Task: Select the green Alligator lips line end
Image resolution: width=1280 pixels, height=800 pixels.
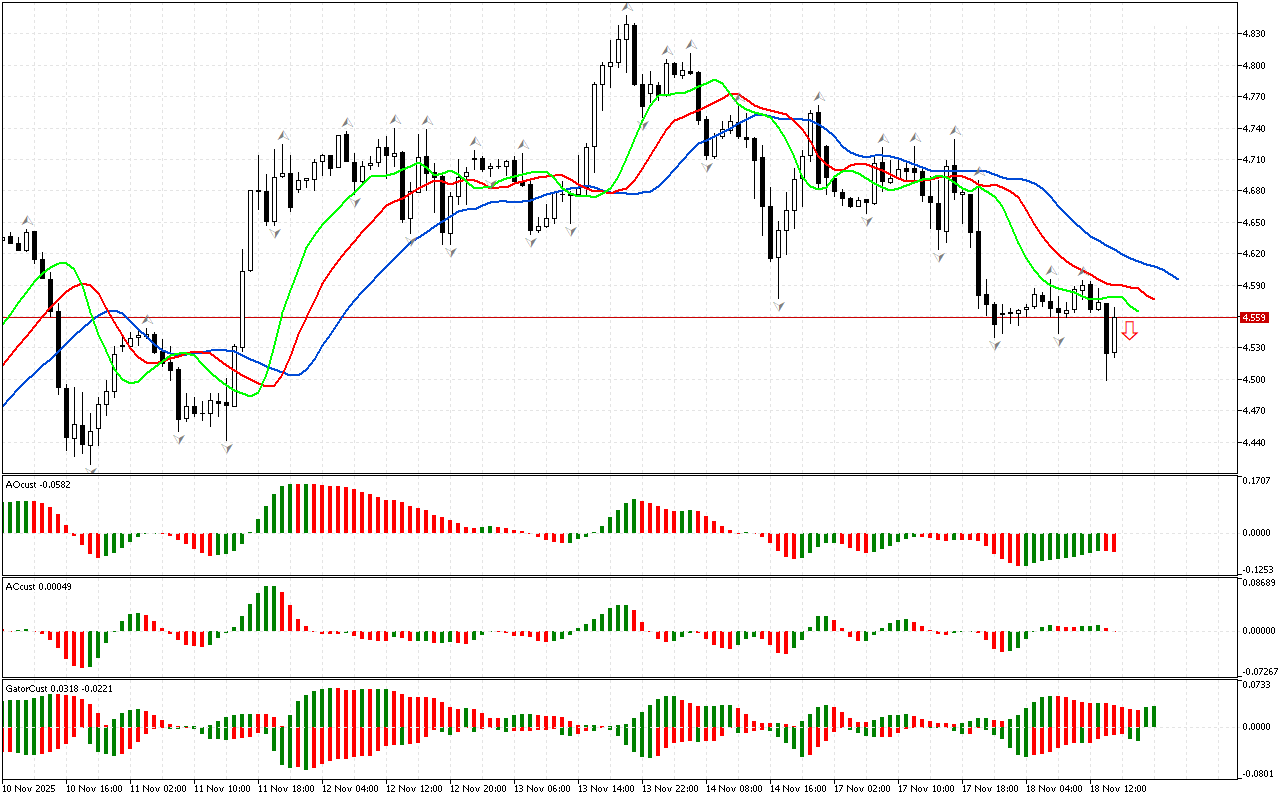Action: tap(1136, 311)
